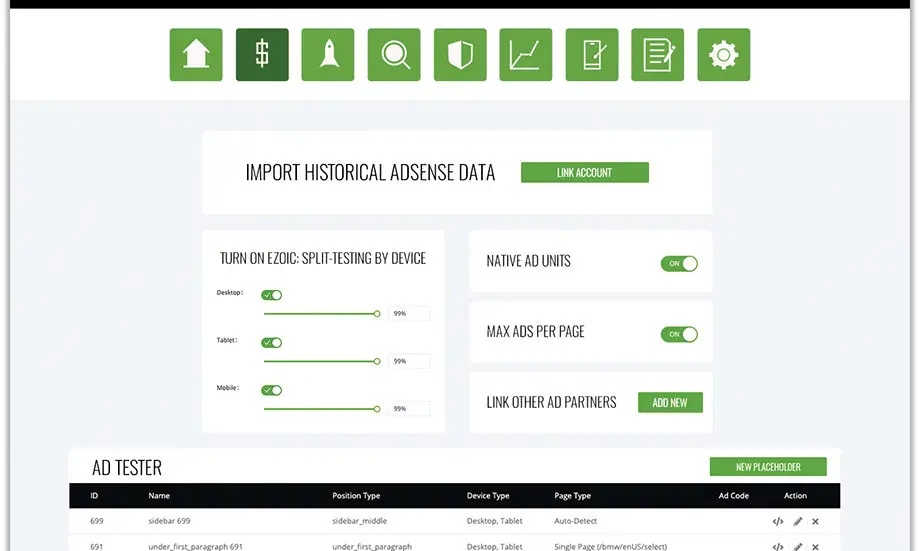Image resolution: width=920 pixels, height=551 pixels.
Task: Click ad code icon for under_first_paragraph 691
Action: pyautogui.click(x=778, y=546)
